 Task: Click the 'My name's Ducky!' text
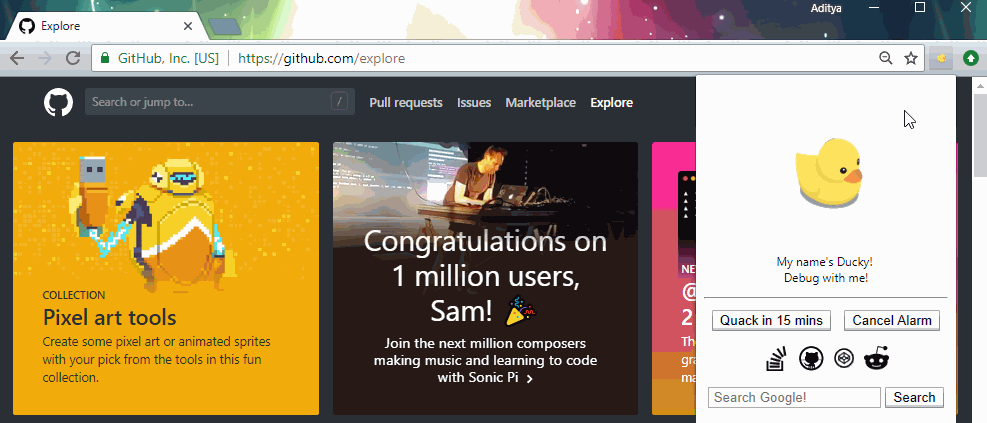[825, 262]
